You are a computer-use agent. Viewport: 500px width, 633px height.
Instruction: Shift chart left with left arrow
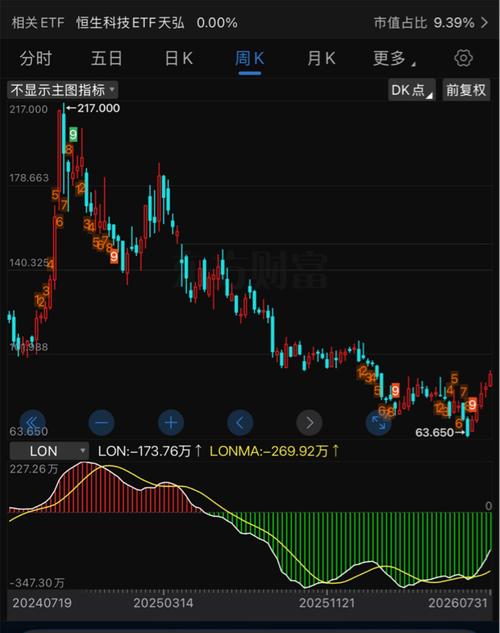coord(240,423)
